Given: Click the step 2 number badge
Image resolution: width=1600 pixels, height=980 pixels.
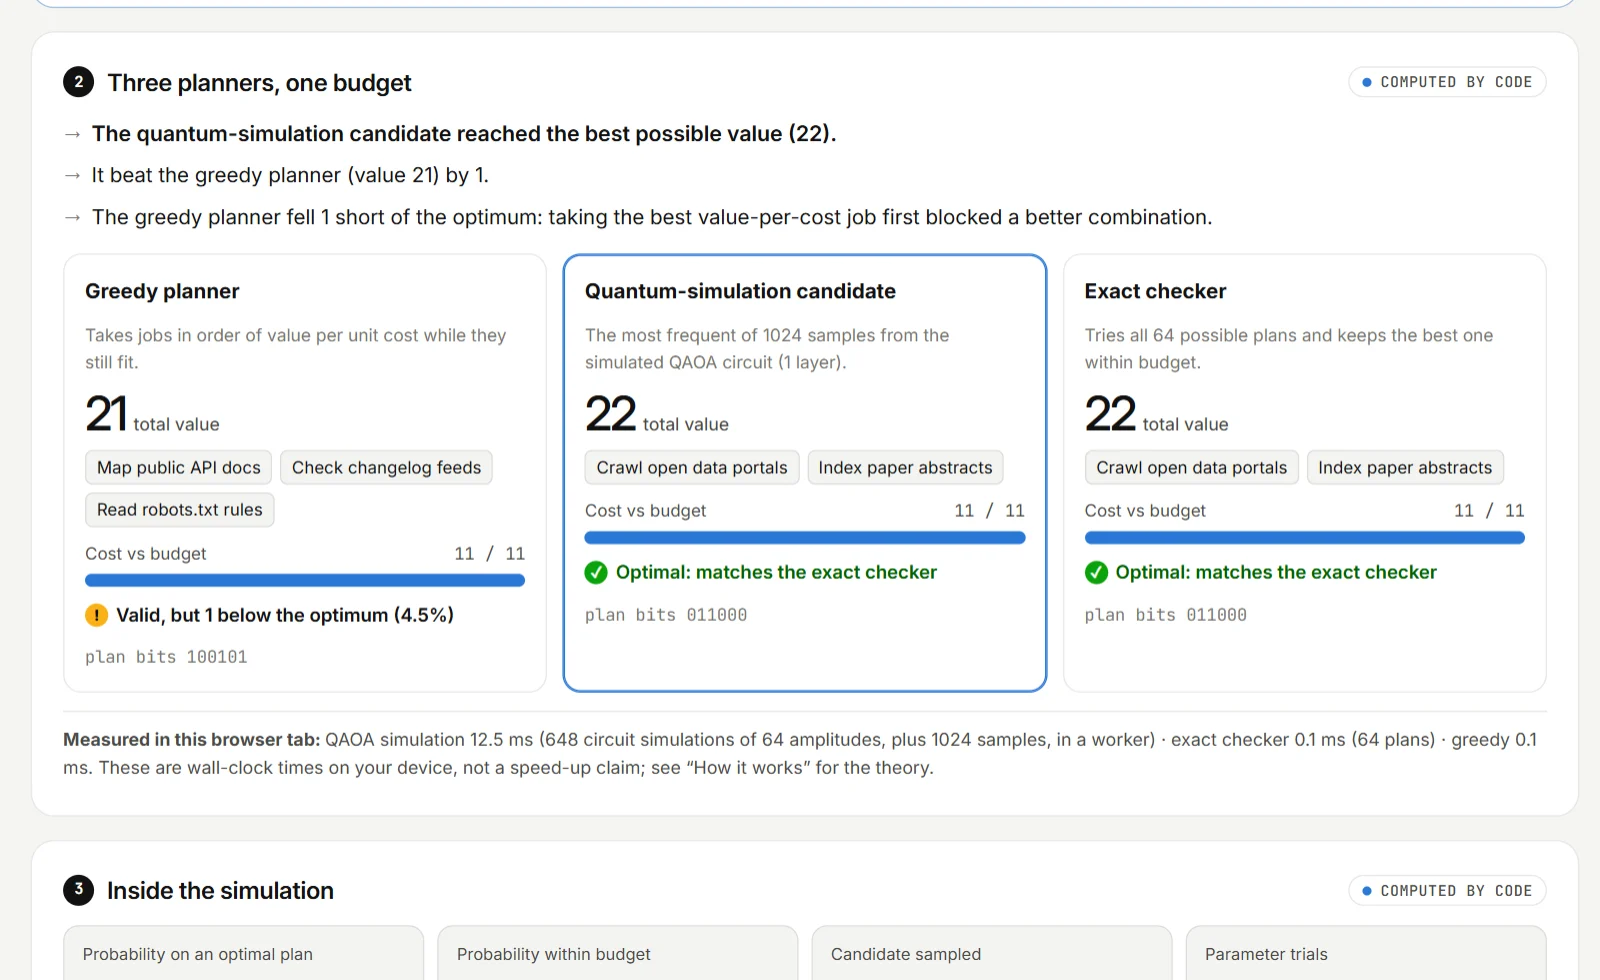Looking at the screenshot, I should click(x=79, y=82).
